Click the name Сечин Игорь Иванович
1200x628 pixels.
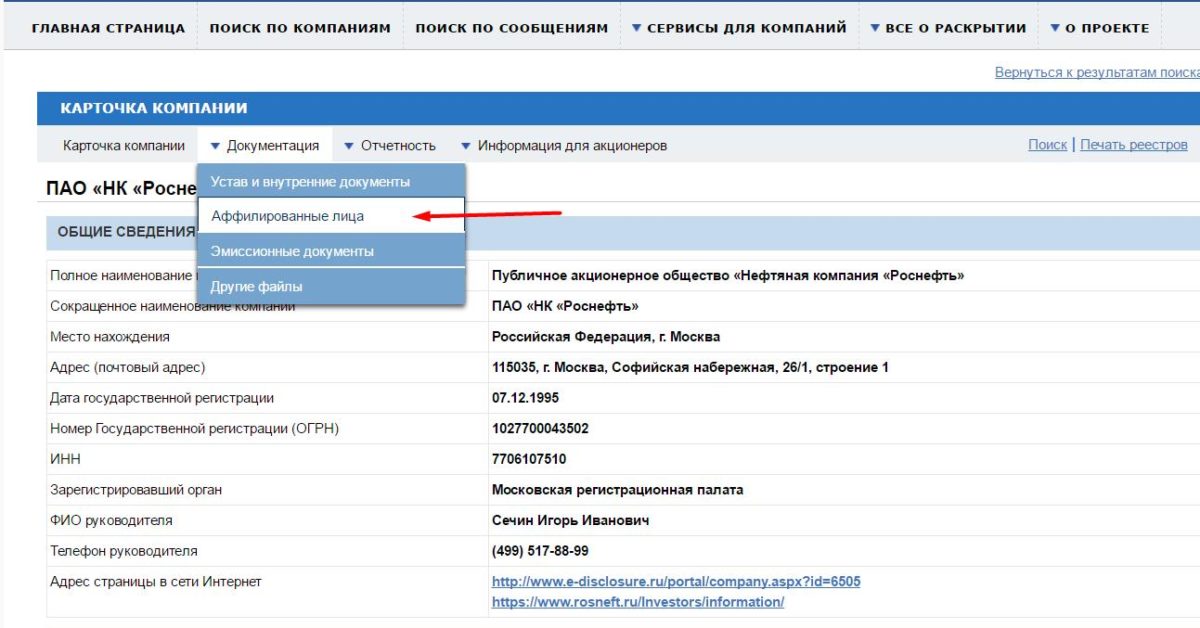coord(570,521)
